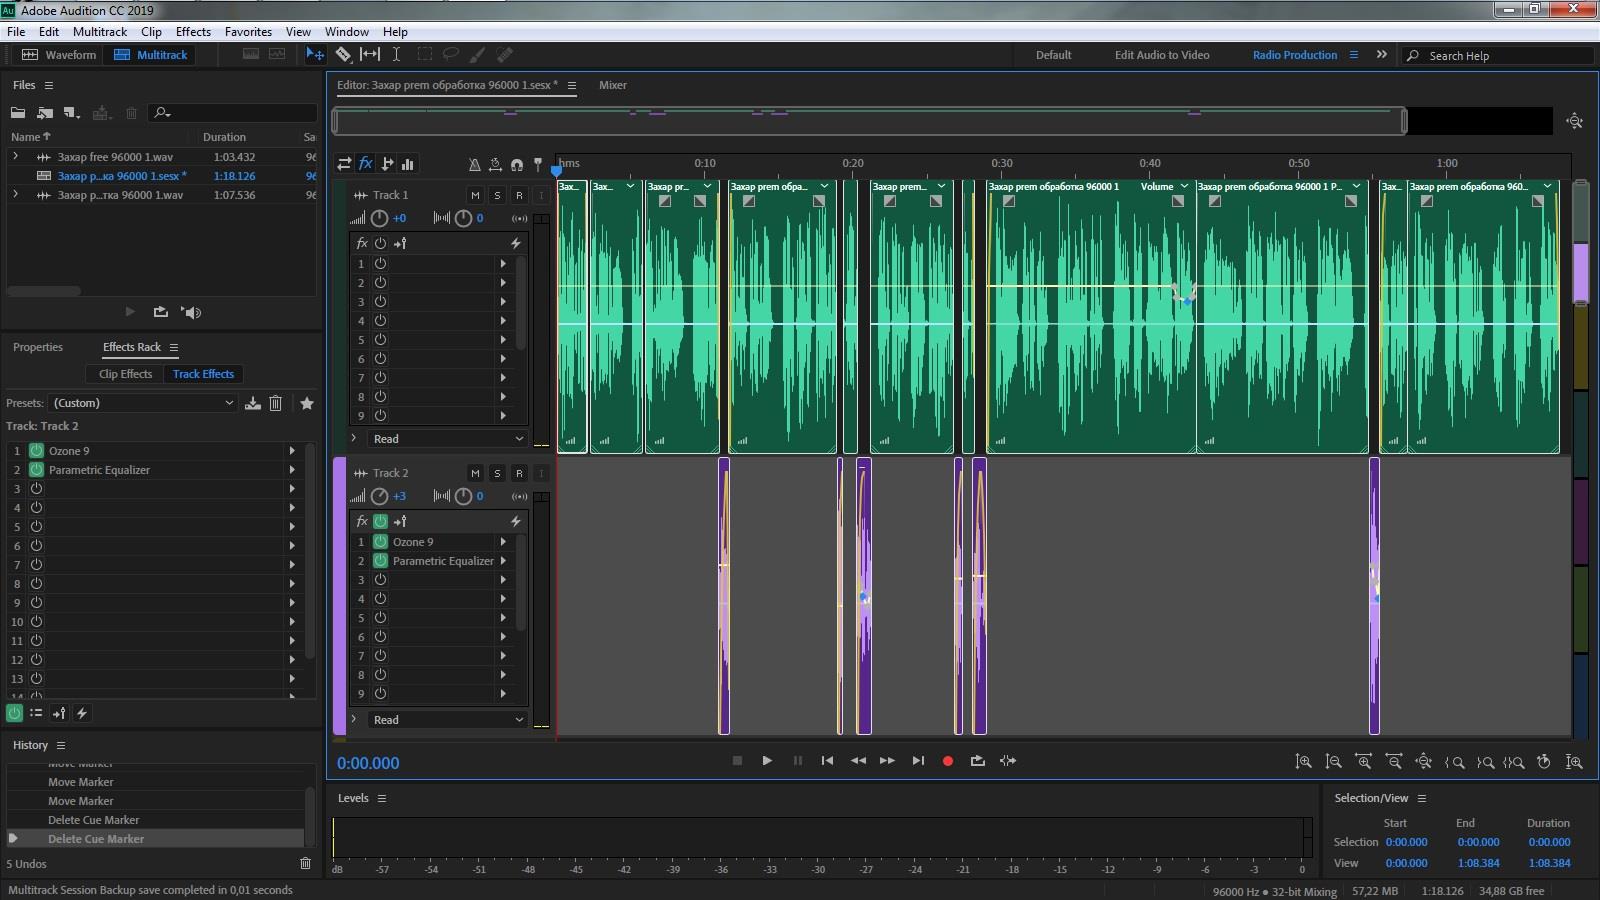Switch to the Mixer tab
Screen dimensions: 1600x900
pyautogui.click(x=612, y=85)
